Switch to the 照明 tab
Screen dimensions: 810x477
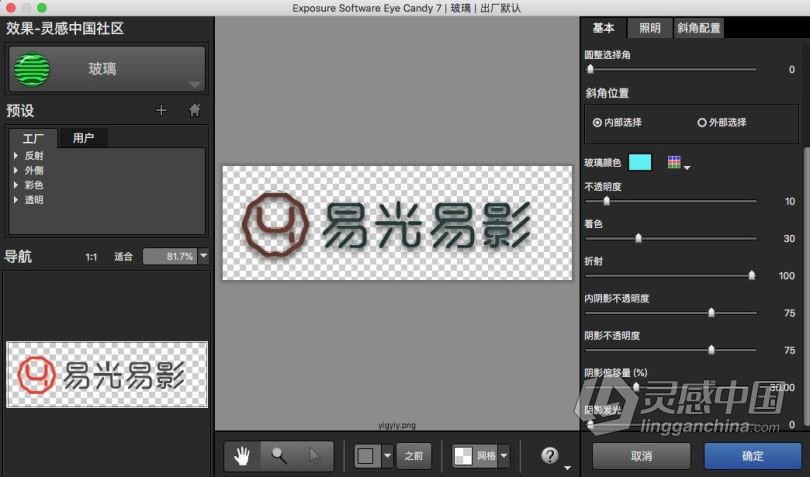click(x=650, y=28)
